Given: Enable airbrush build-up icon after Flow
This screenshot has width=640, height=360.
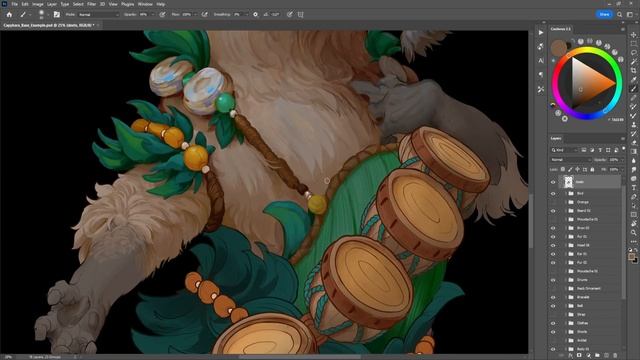Looking at the screenshot, I should coord(205,14).
